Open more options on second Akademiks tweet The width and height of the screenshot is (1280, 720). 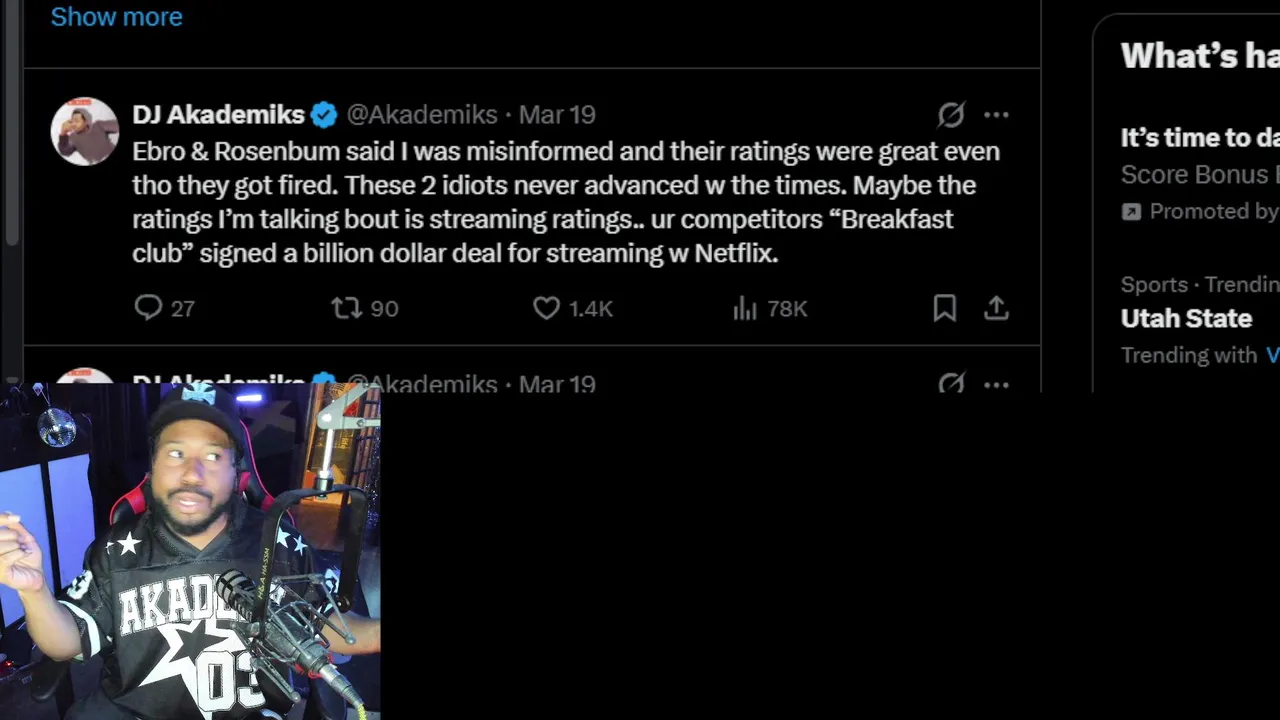996,384
